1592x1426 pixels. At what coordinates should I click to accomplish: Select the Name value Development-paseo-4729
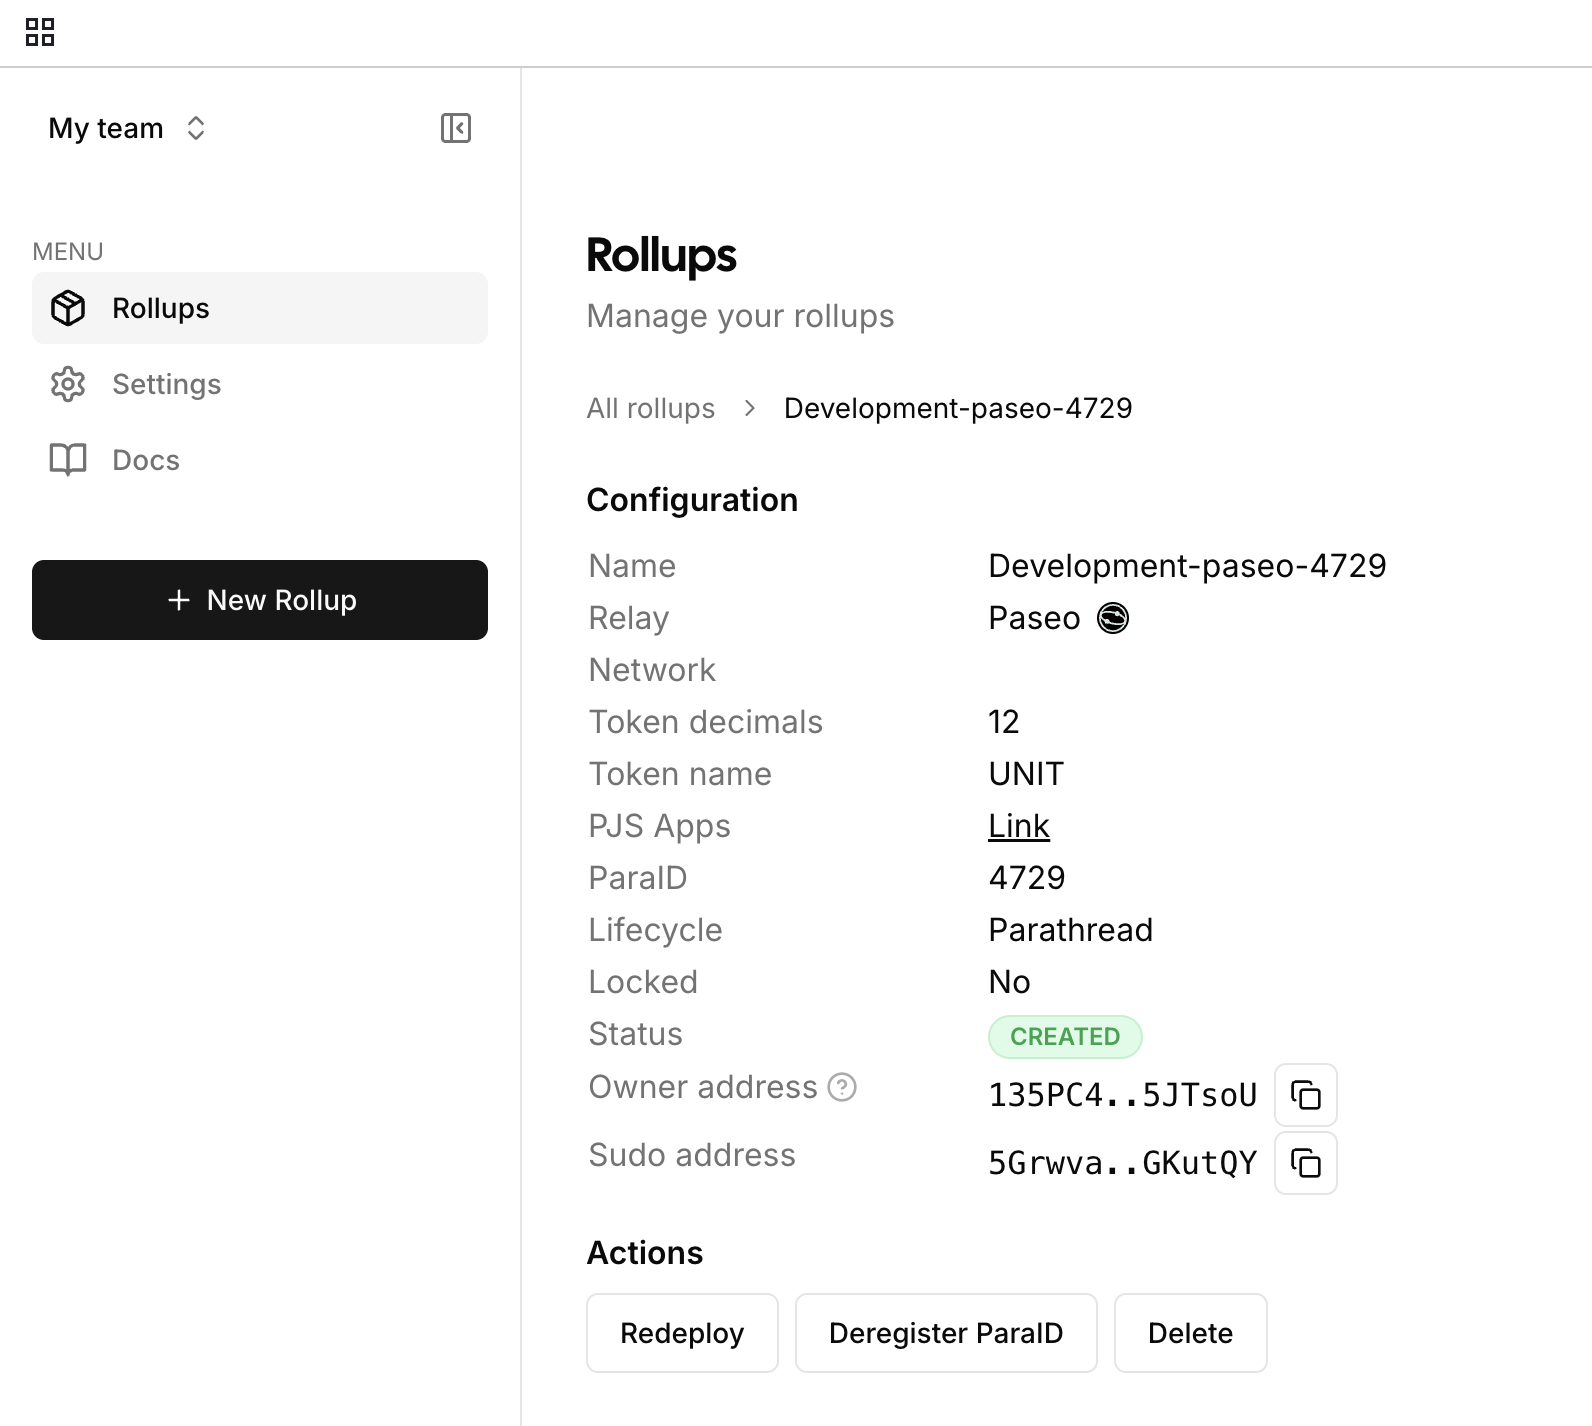point(1188,566)
